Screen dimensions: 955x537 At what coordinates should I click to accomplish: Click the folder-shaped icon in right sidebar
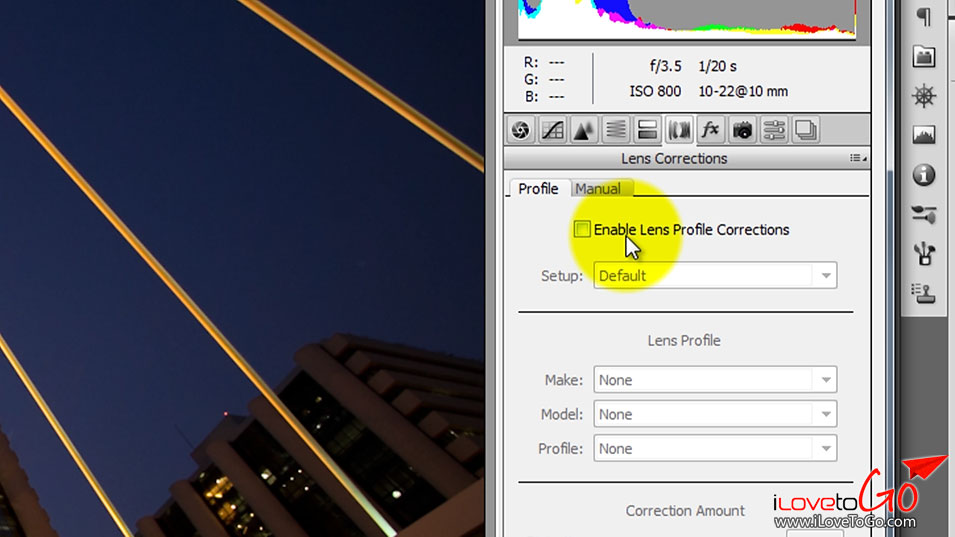[x=923, y=57]
